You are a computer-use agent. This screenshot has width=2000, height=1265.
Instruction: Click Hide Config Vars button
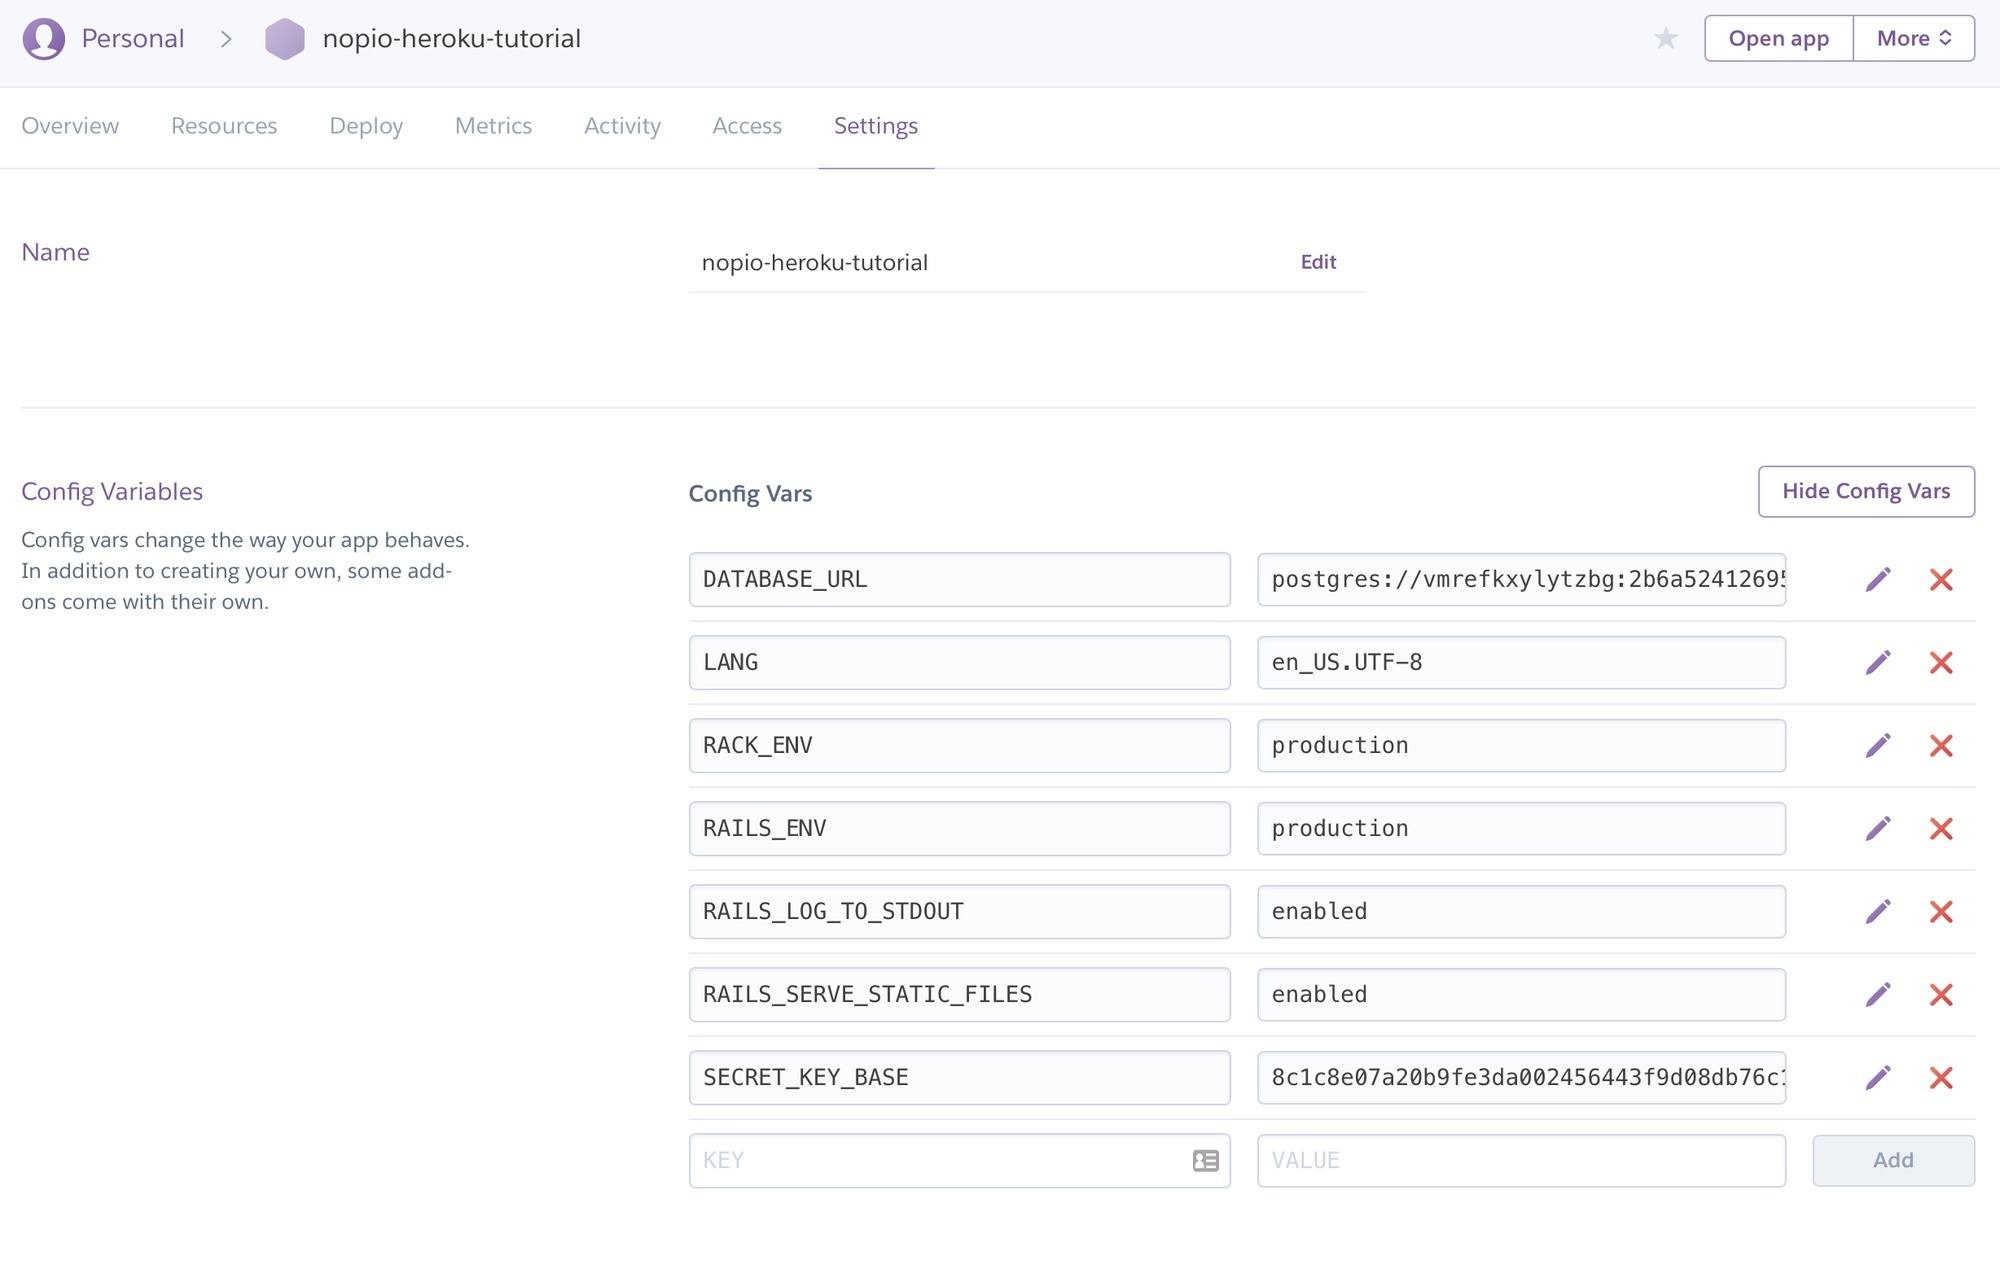pyautogui.click(x=1866, y=491)
